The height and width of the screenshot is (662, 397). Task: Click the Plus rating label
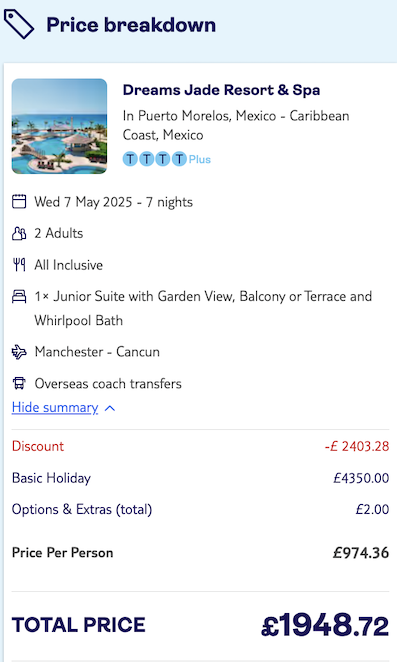(200, 160)
